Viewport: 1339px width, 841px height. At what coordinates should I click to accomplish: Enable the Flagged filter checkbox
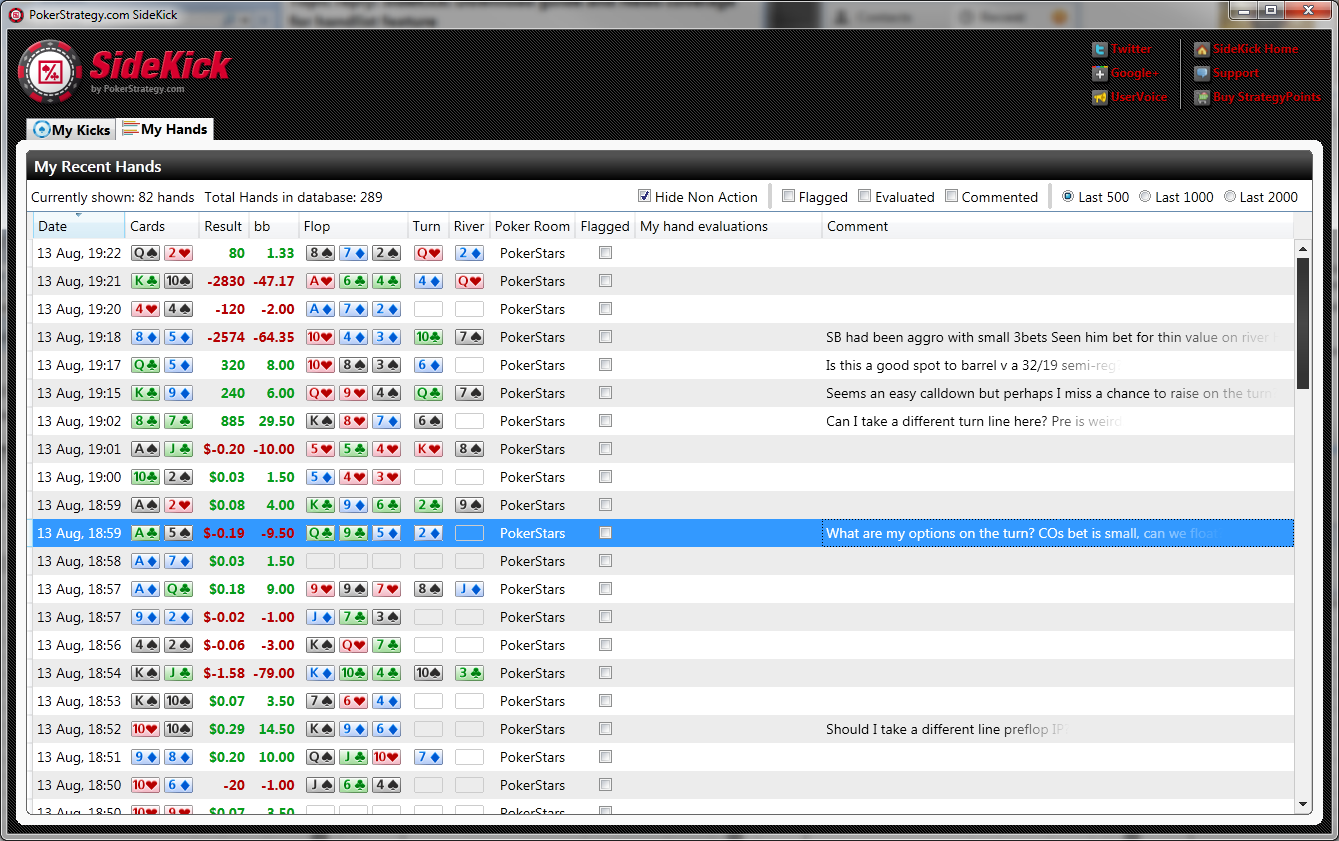788,196
